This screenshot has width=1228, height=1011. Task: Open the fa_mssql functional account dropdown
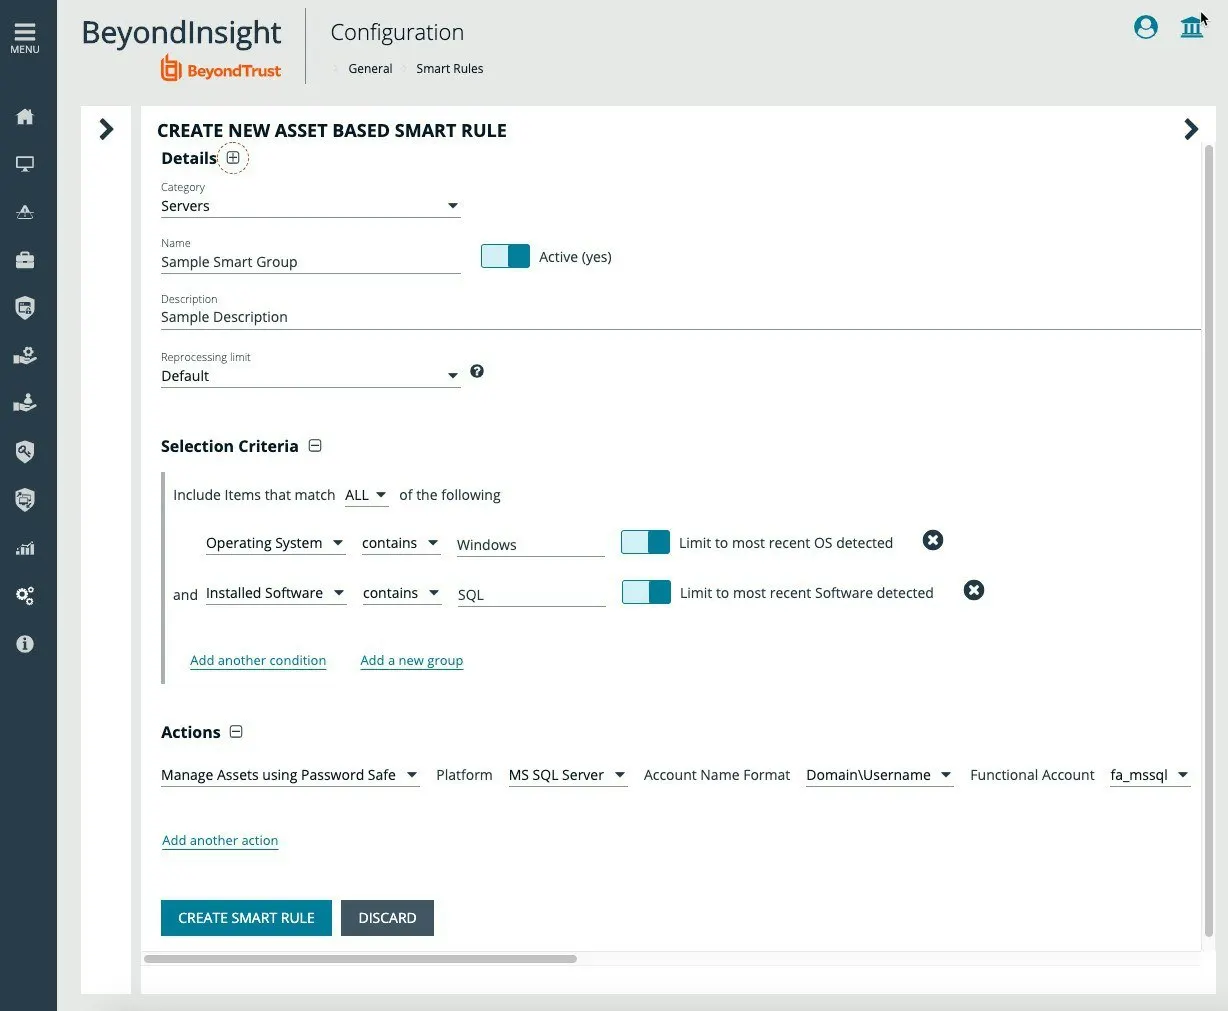(1150, 775)
